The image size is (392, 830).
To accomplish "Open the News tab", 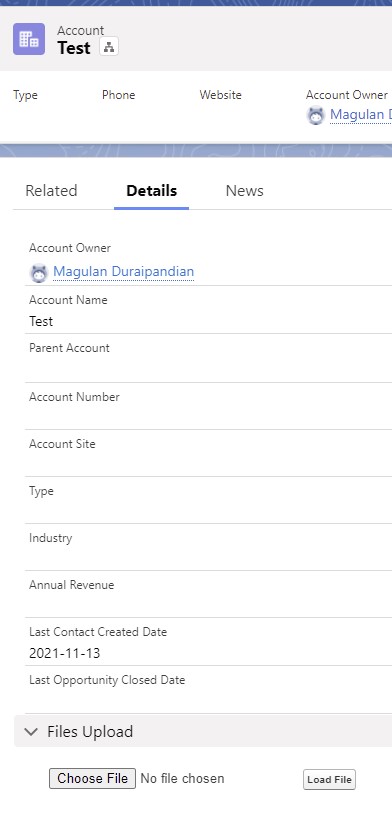I will click(x=244, y=191).
